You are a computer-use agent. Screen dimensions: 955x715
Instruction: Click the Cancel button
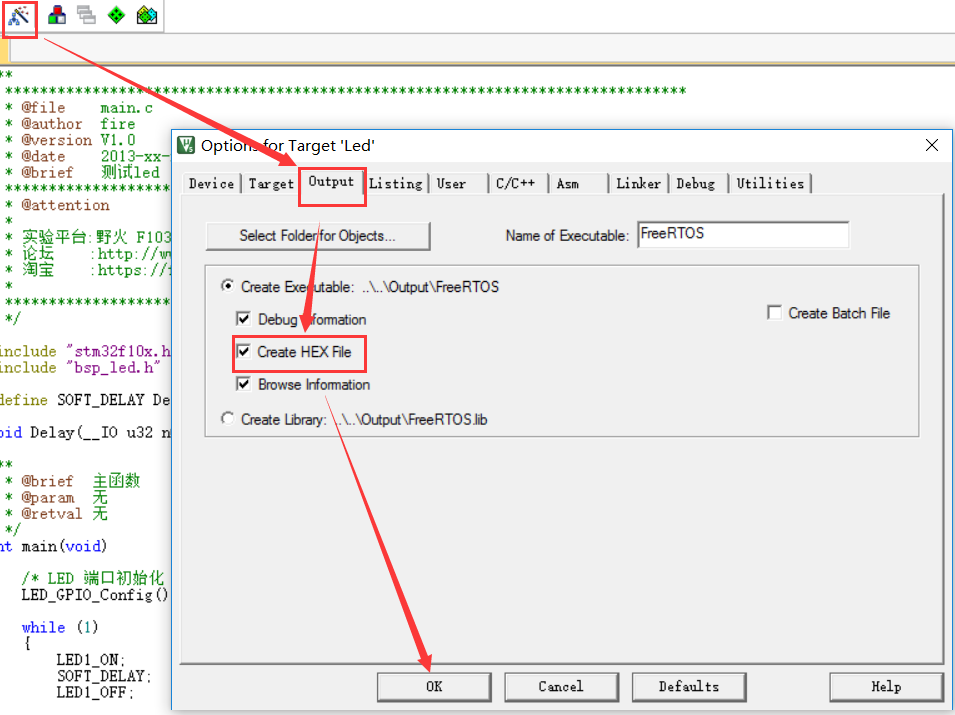(x=561, y=687)
